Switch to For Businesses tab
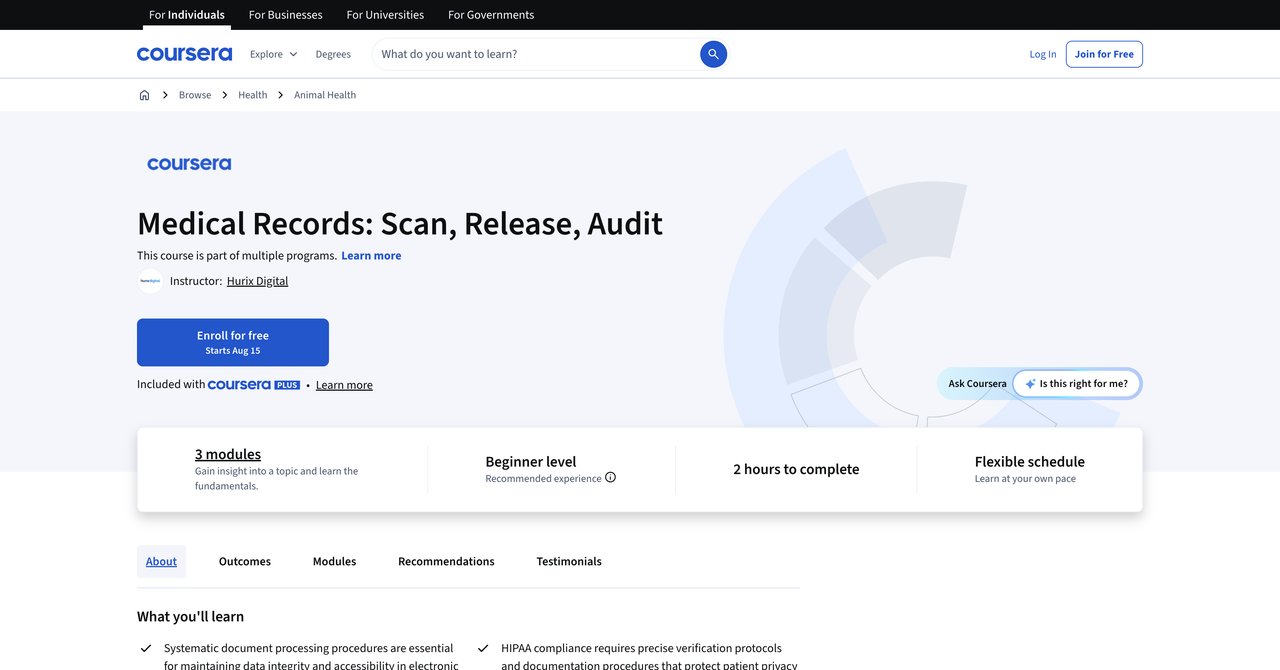The width and height of the screenshot is (1280, 670). 285,15
